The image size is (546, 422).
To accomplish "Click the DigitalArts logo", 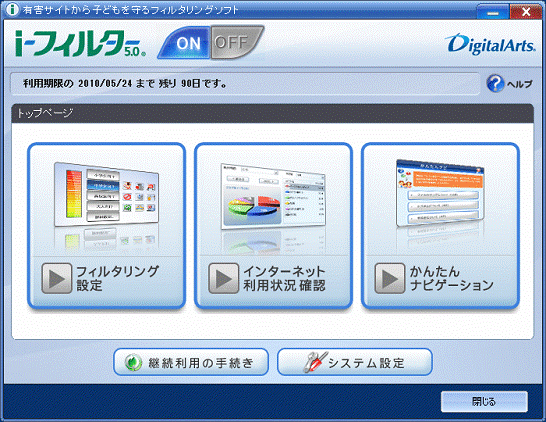I will 490,44.
